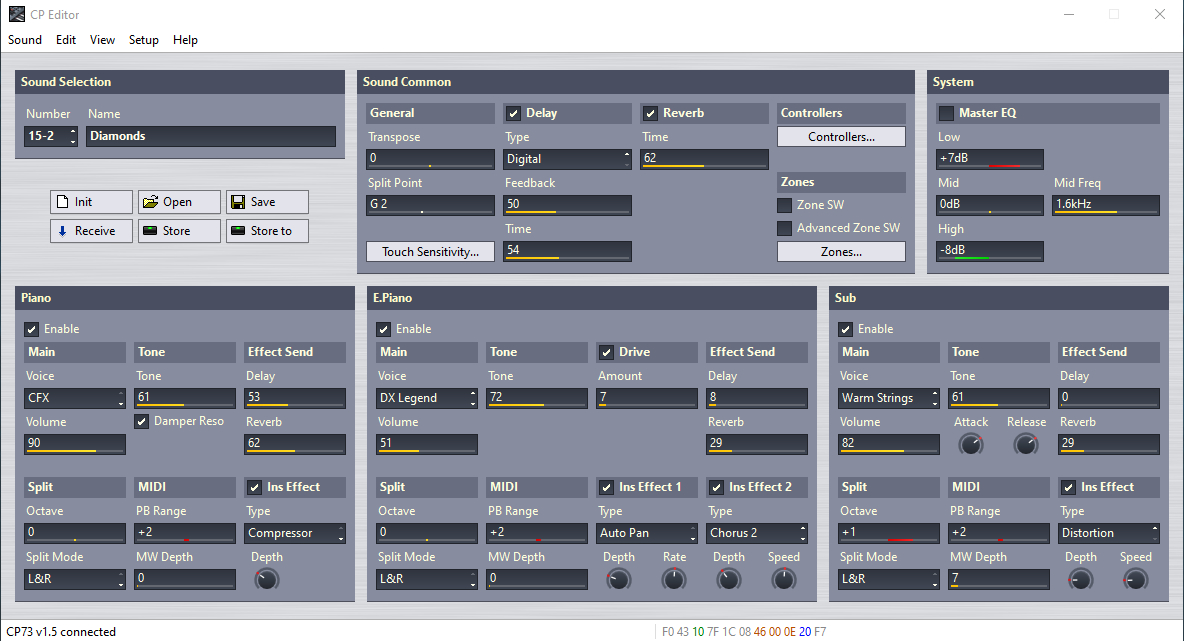The height and width of the screenshot is (641, 1184).
Task: Click the sound Name field Diamonds
Action: [x=210, y=136]
